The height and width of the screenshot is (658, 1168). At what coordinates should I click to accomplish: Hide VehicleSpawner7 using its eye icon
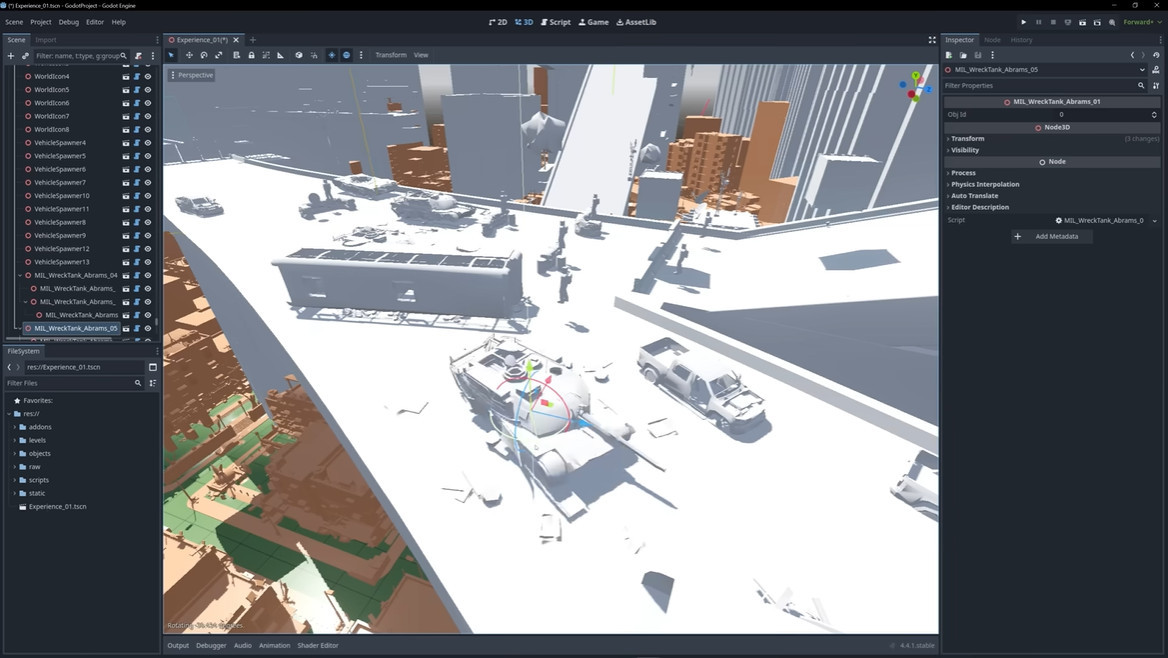(x=148, y=183)
